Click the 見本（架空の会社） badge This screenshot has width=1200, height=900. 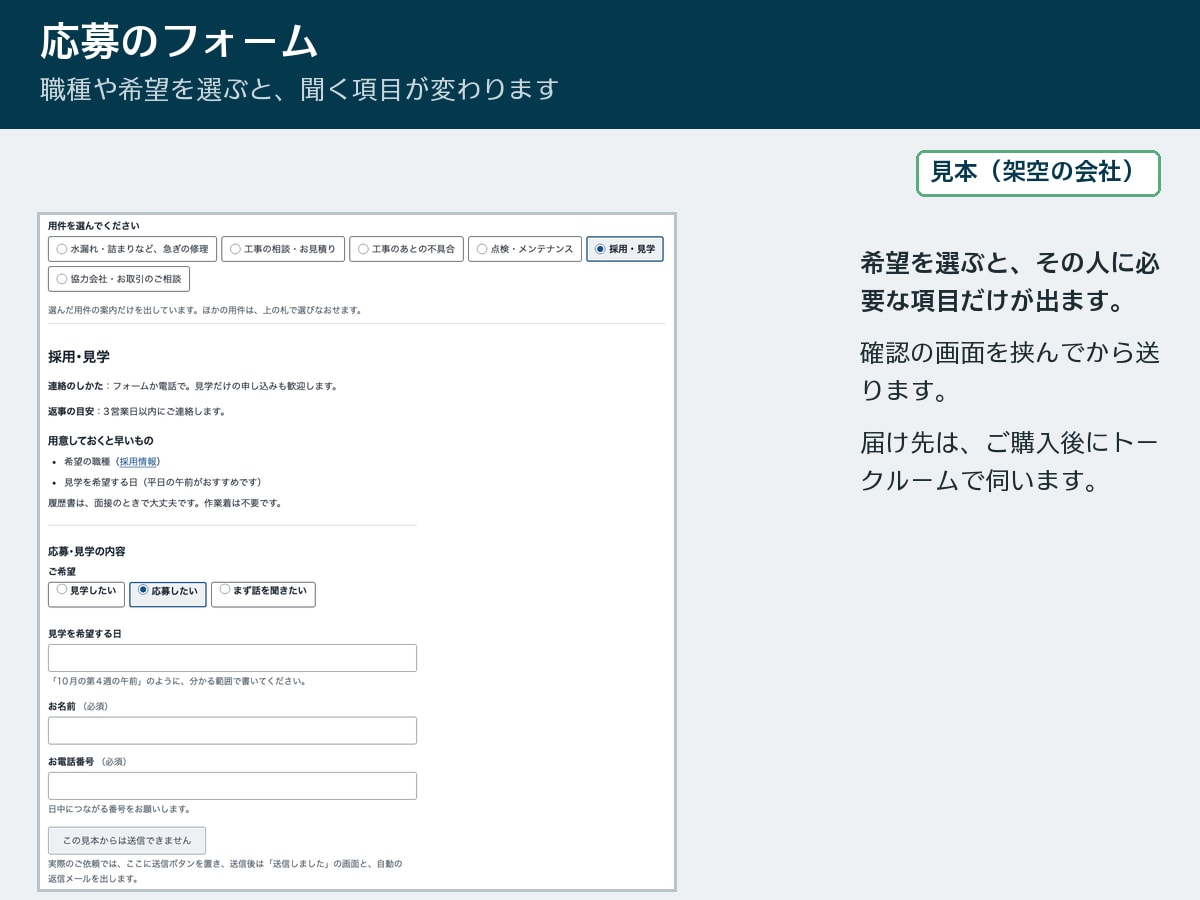(x=1038, y=173)
